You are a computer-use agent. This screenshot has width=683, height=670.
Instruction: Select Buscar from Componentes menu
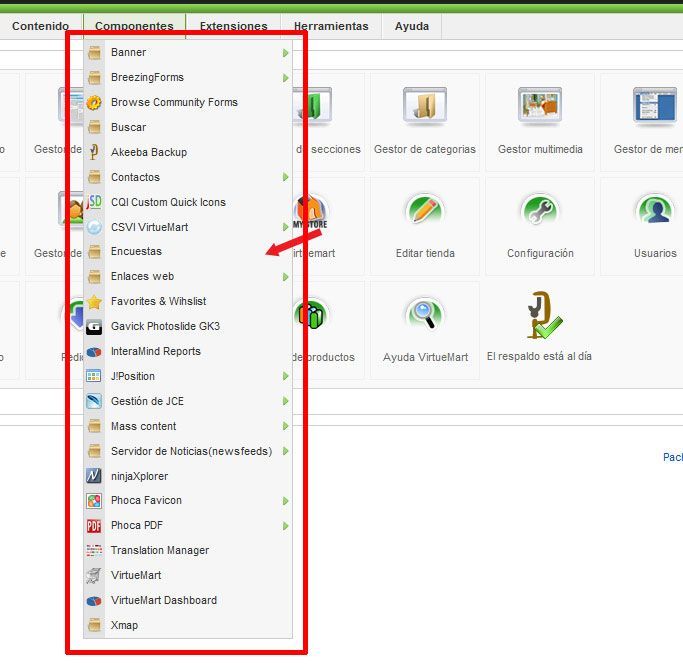[188, 127]
